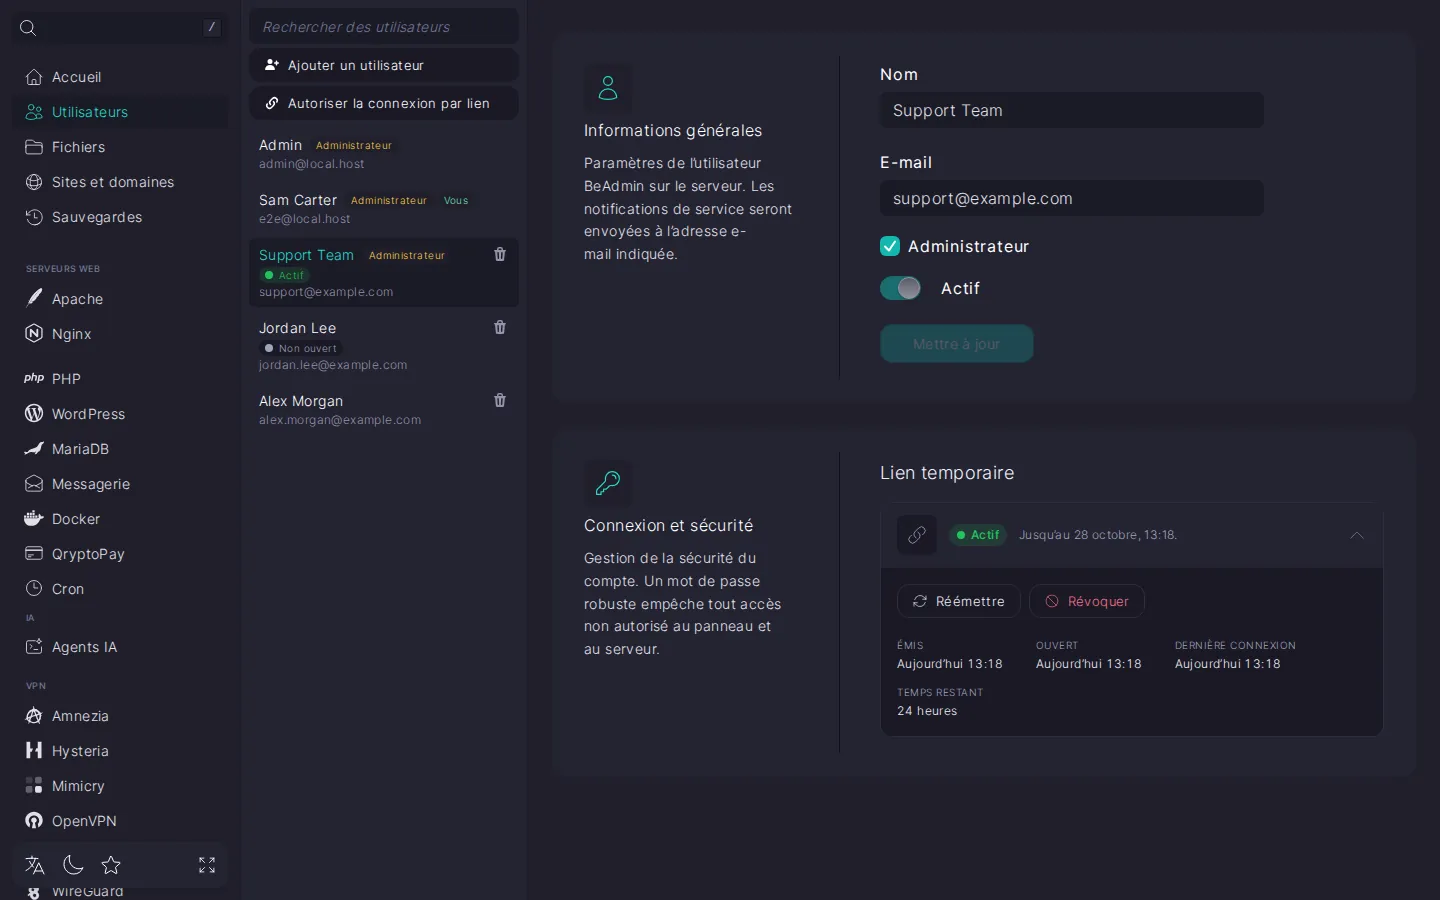Open PHP in the sidebar
This screenshot has width=1440, height=900.
click(120, 379)
